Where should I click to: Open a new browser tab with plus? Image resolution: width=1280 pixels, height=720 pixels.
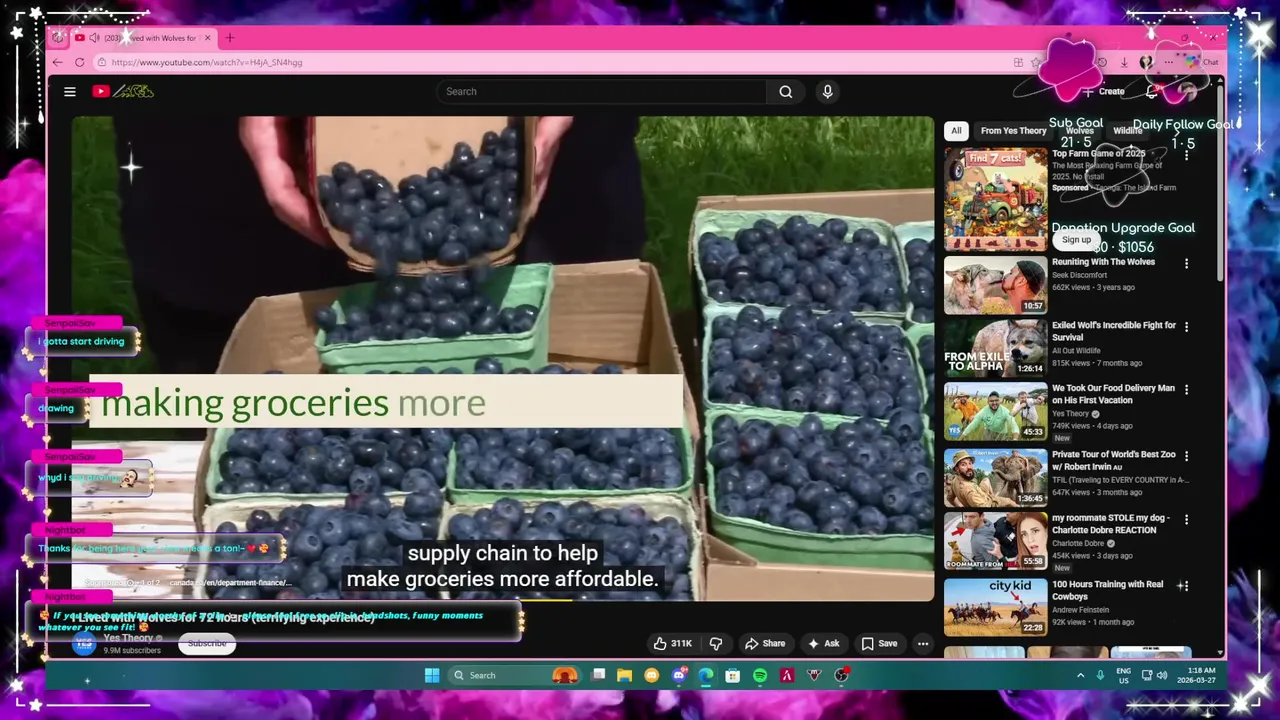[230, 38]
